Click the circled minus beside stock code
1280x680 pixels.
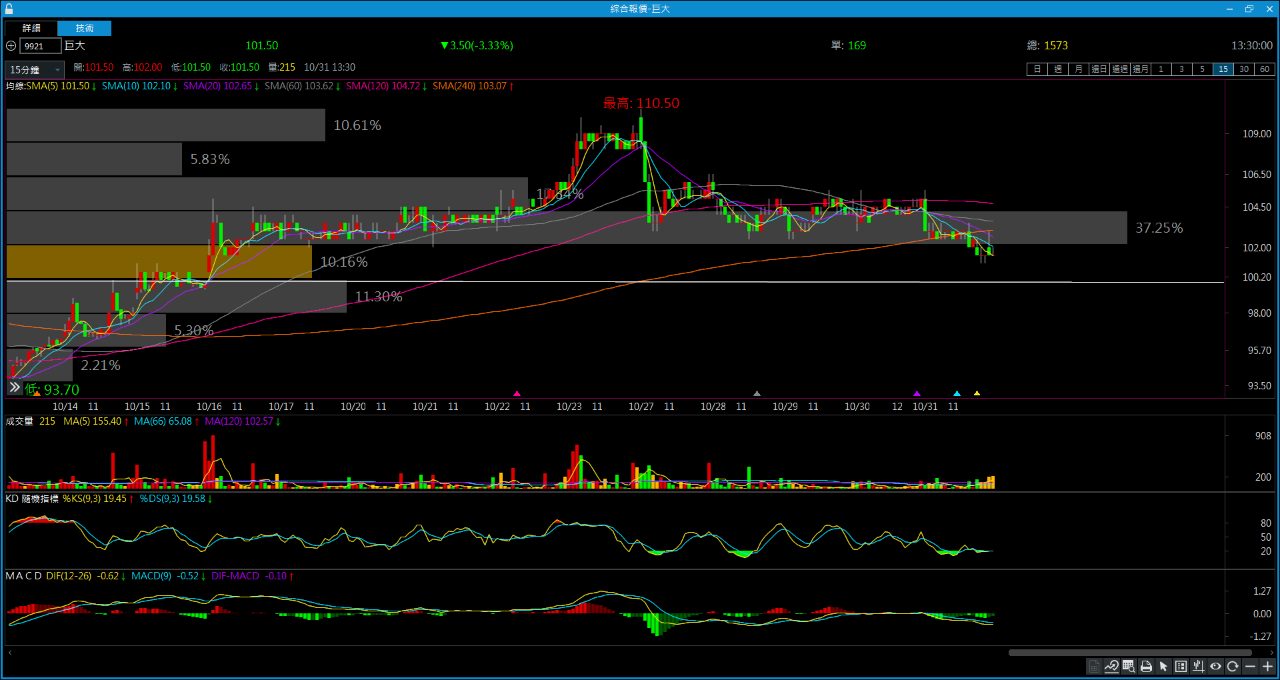point(11,46)
